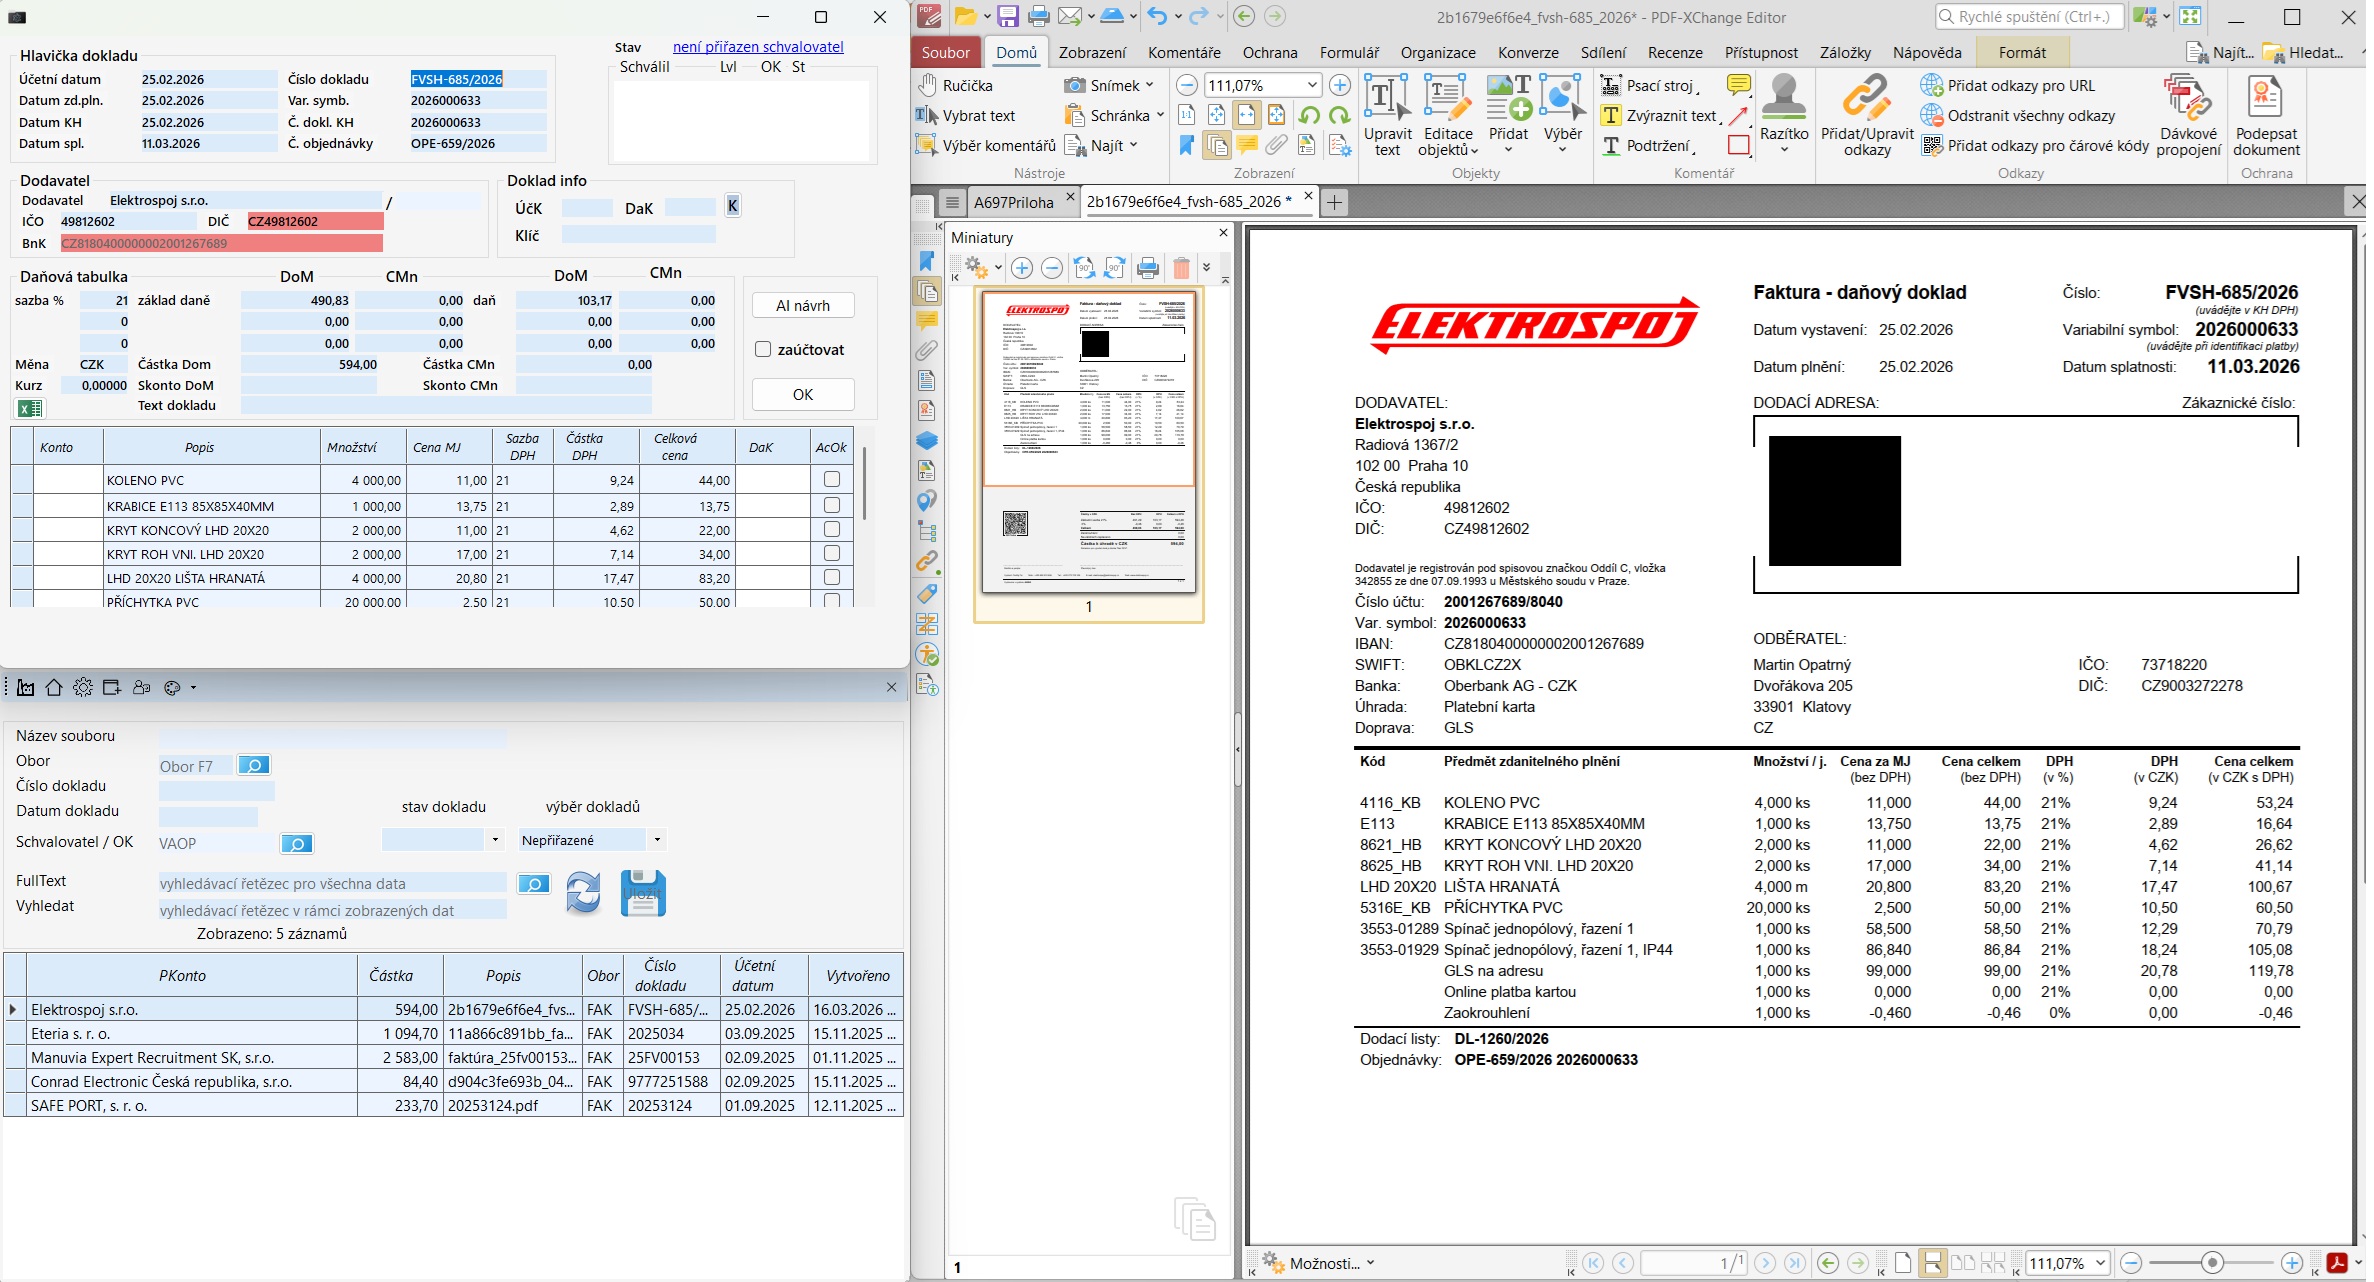Click the AI návrh button
Viewport: 2374px width, 1282px height.
point(803,306)
